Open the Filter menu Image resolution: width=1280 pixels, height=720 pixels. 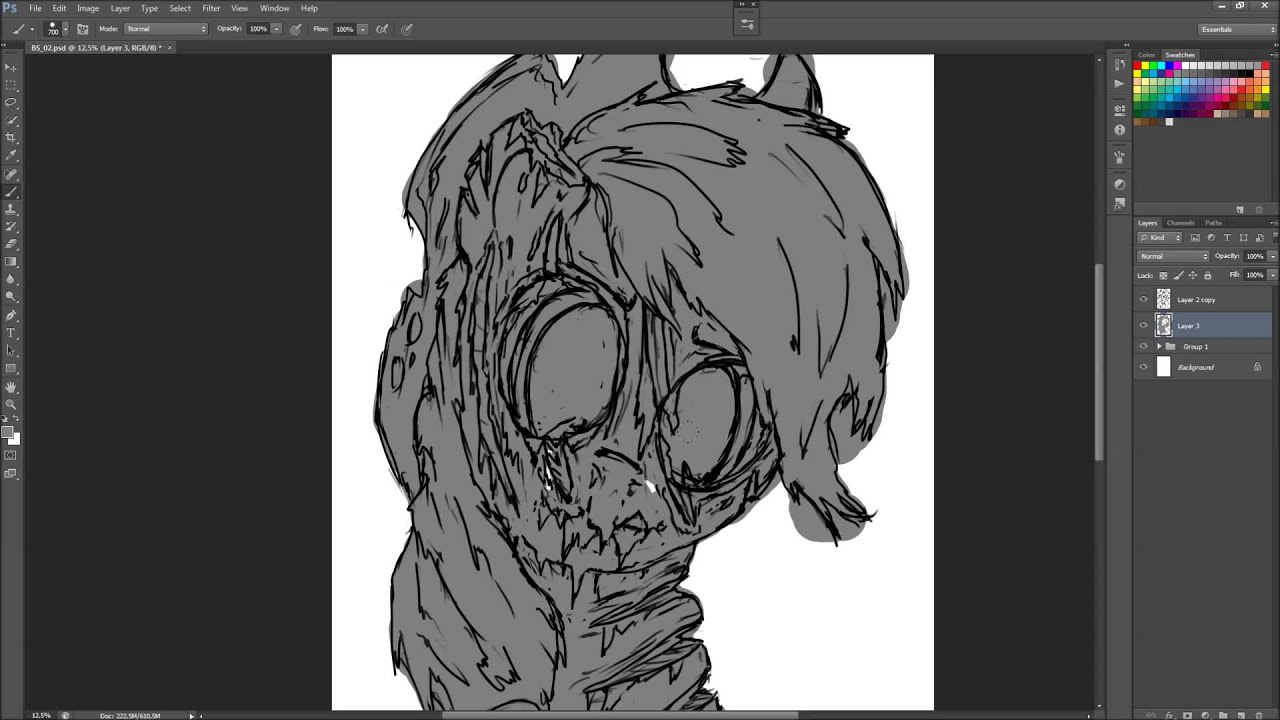(211, 8)
